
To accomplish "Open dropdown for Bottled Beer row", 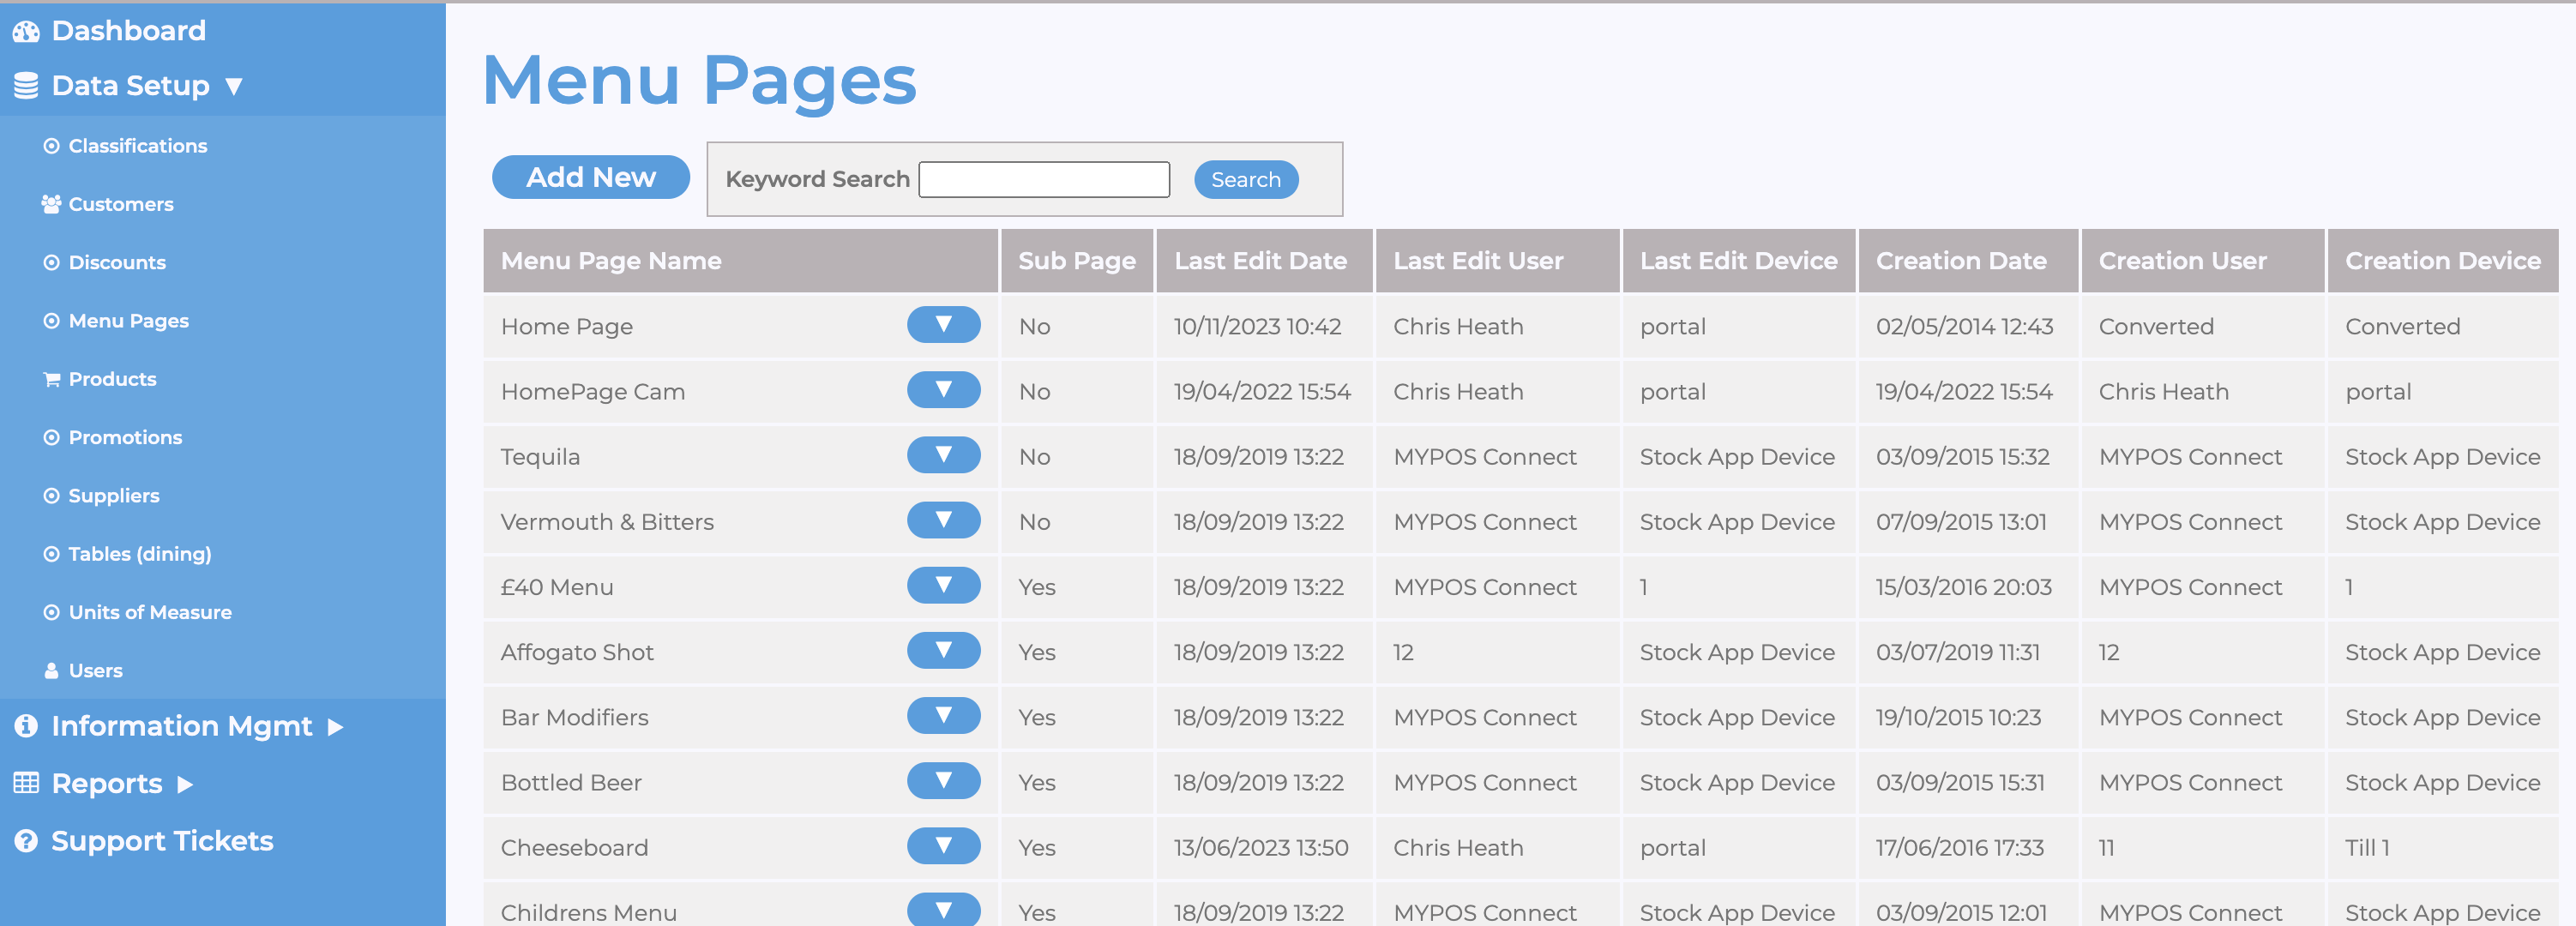I will (x=943, y=780).
